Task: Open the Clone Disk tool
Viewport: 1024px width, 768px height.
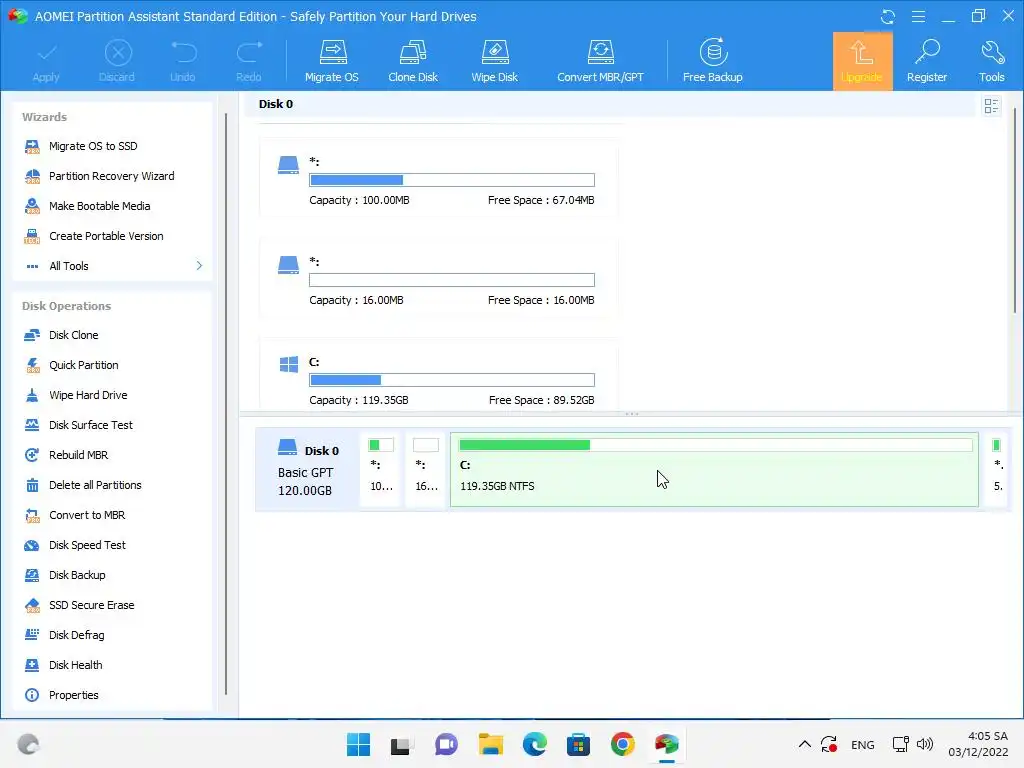Action: click(x=413, y=61)
